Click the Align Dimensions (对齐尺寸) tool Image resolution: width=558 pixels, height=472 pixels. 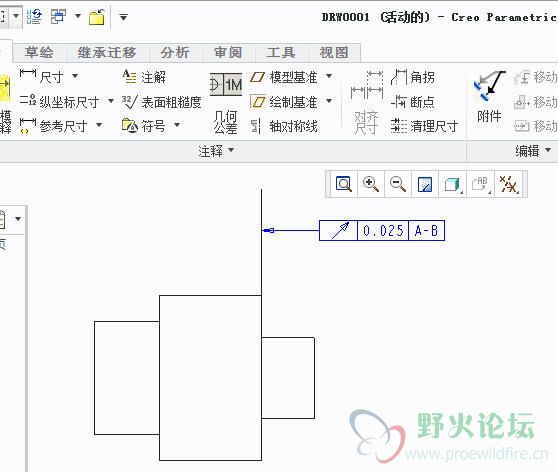pos(367,103)
